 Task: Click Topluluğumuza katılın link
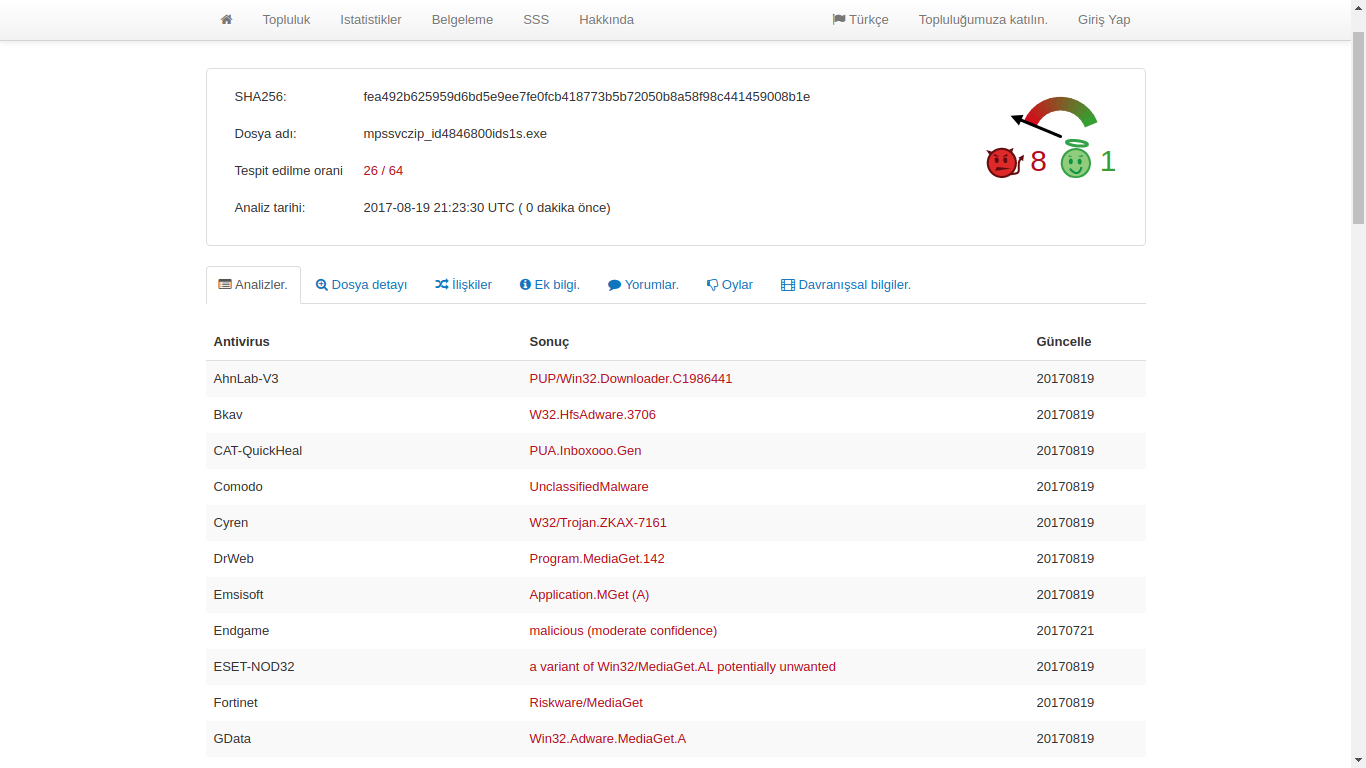[x=983, y=20]
